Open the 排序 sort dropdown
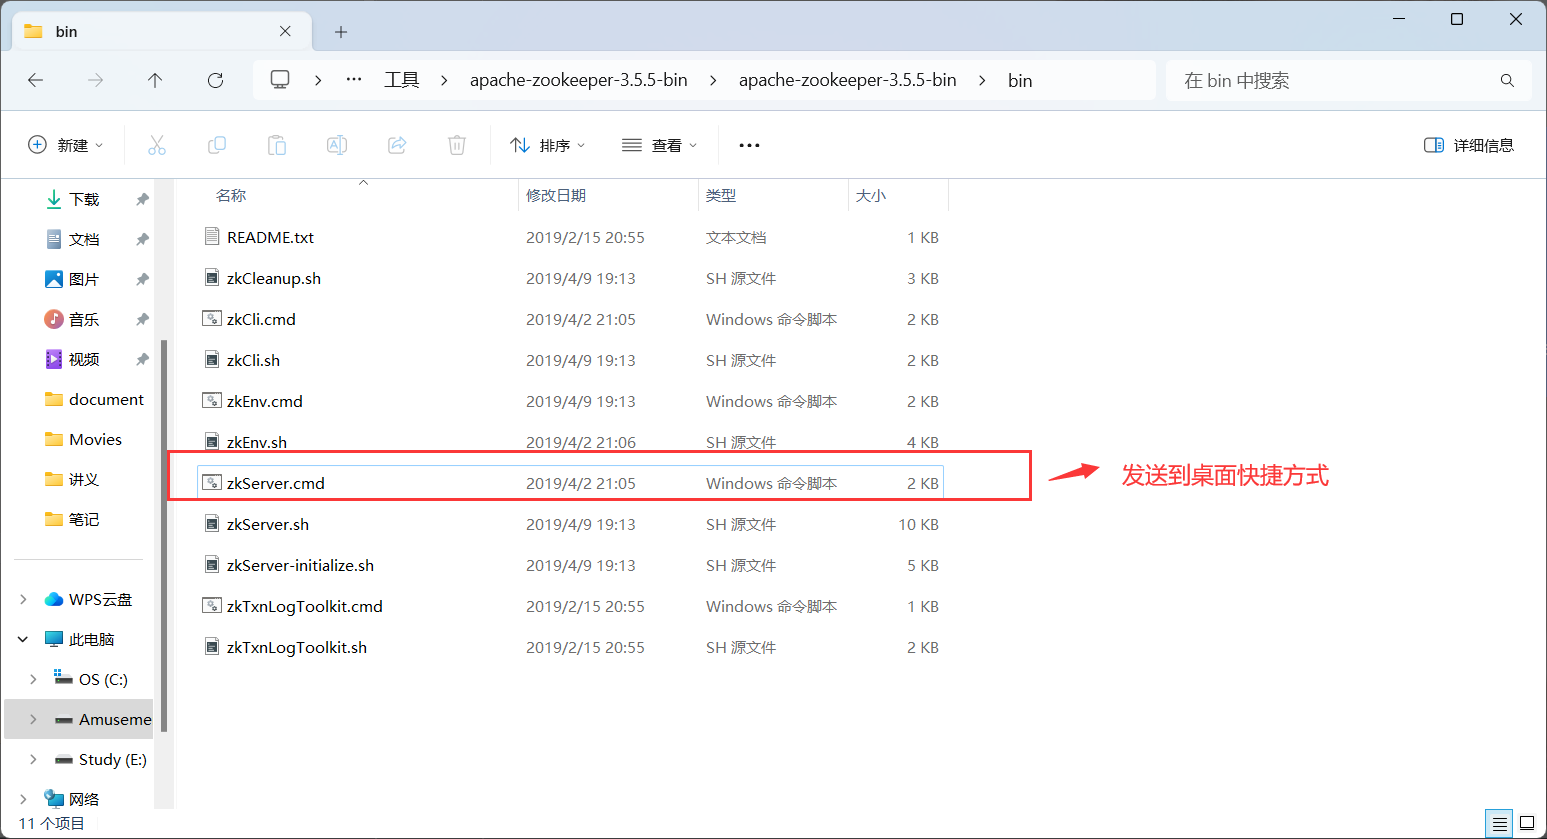 548,145
